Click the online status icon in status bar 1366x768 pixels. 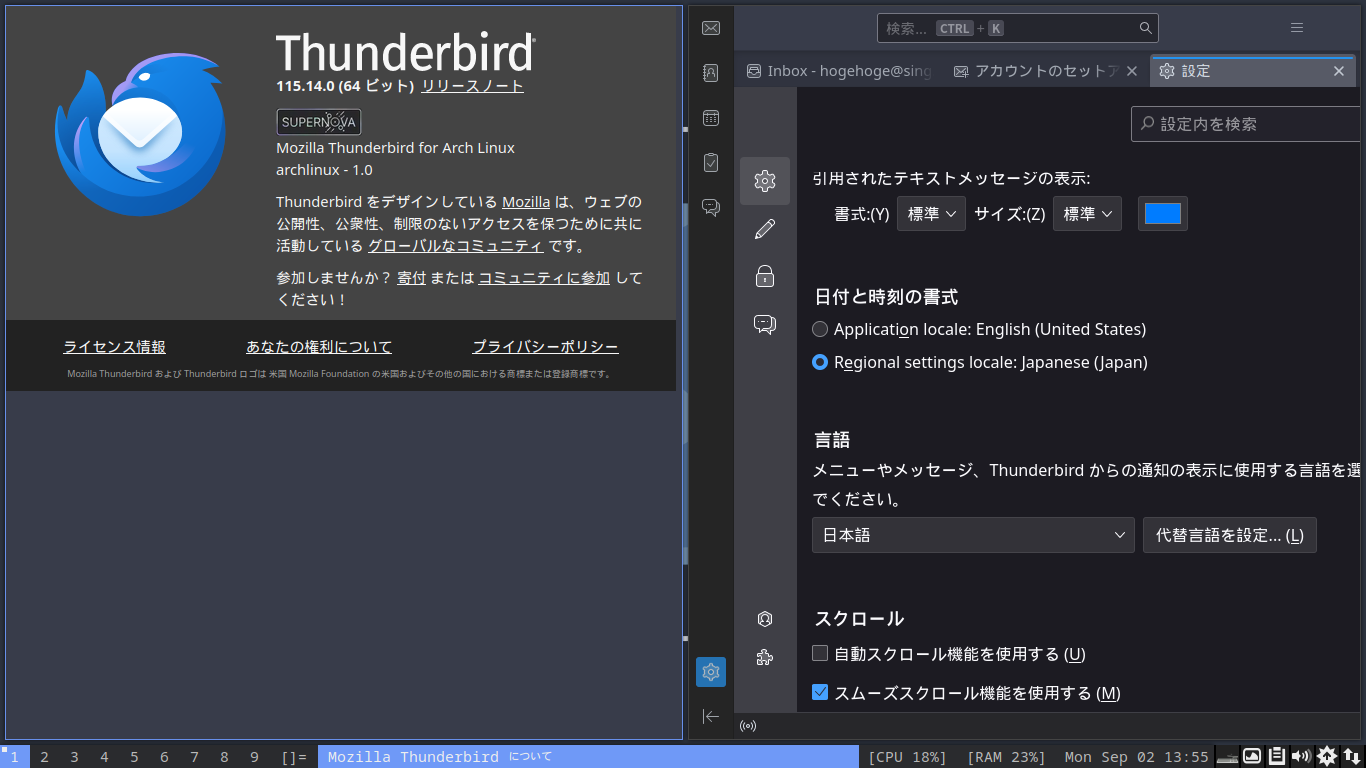coord(748,726)
